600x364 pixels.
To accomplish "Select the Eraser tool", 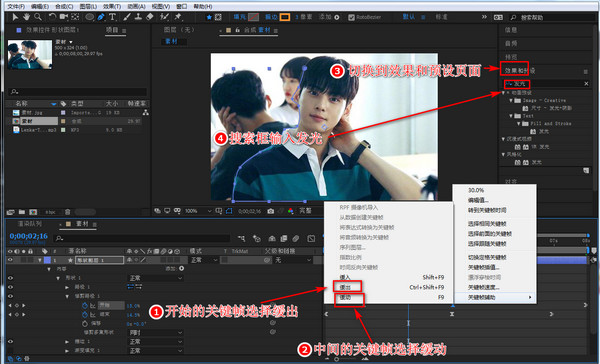I will pyautogui.click(x=150, y=17).
